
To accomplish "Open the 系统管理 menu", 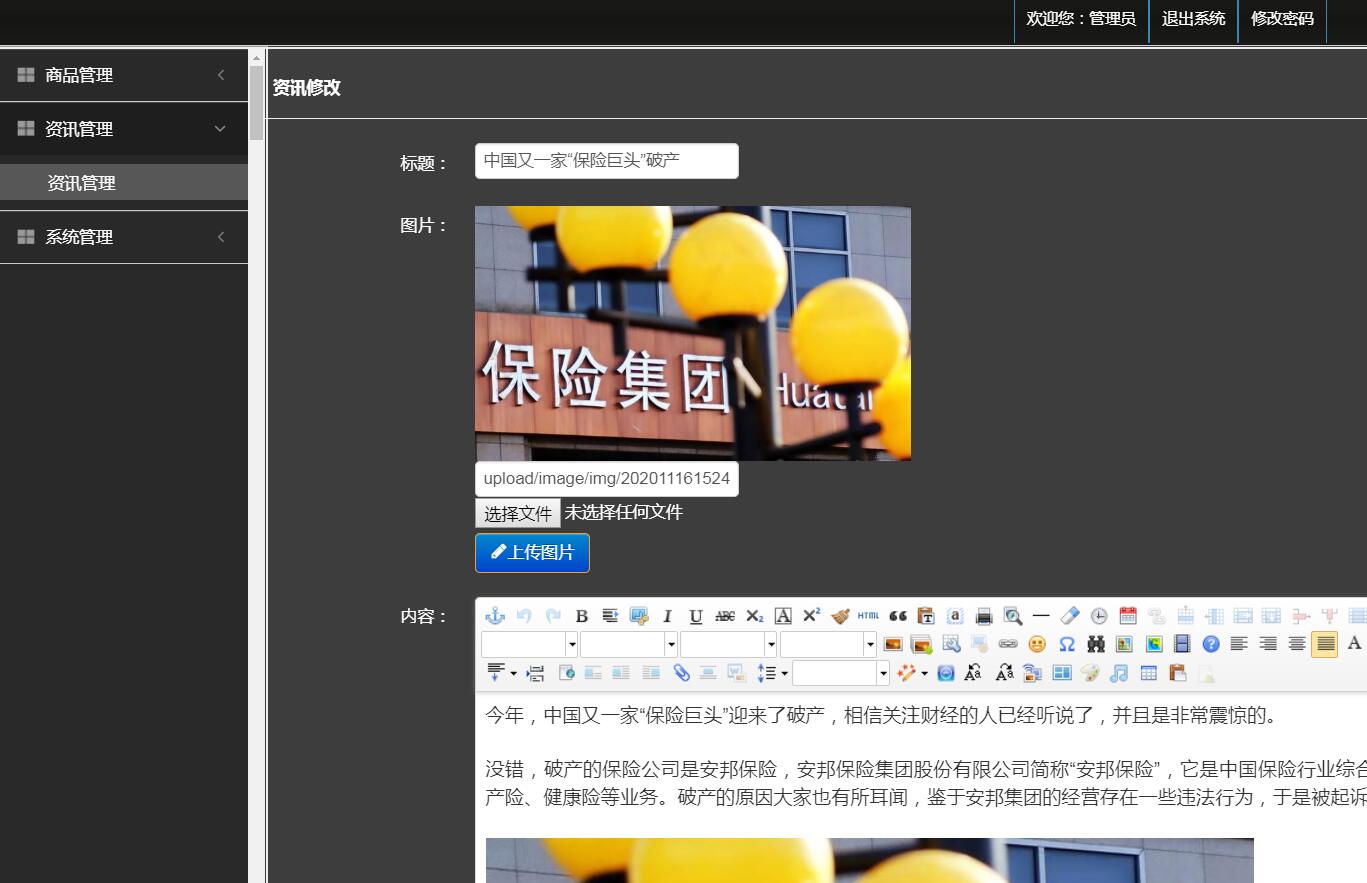I will coord(124,237).
